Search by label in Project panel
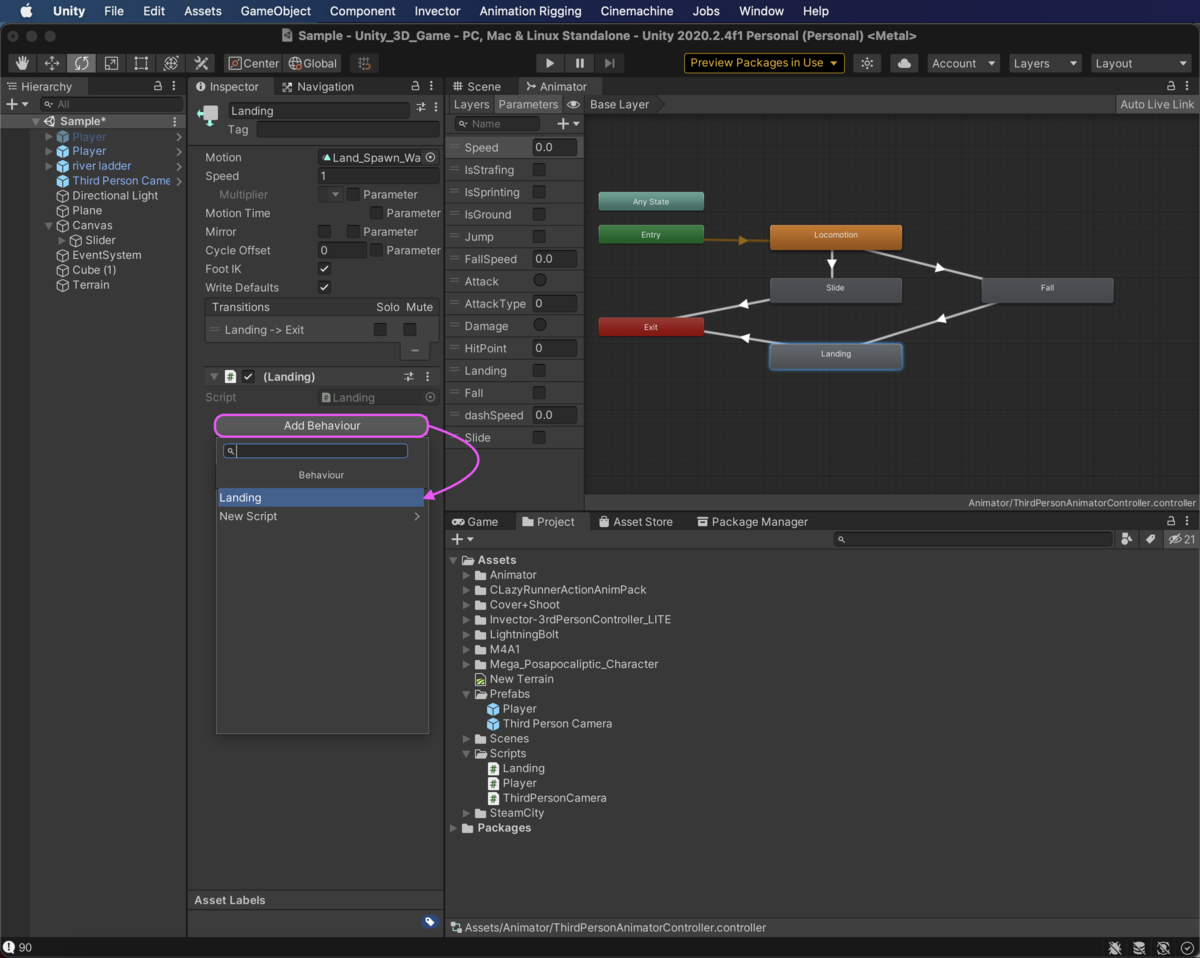Viewport: 1200px width, 958px height. pyautogui.click(x=1150, y=539)
